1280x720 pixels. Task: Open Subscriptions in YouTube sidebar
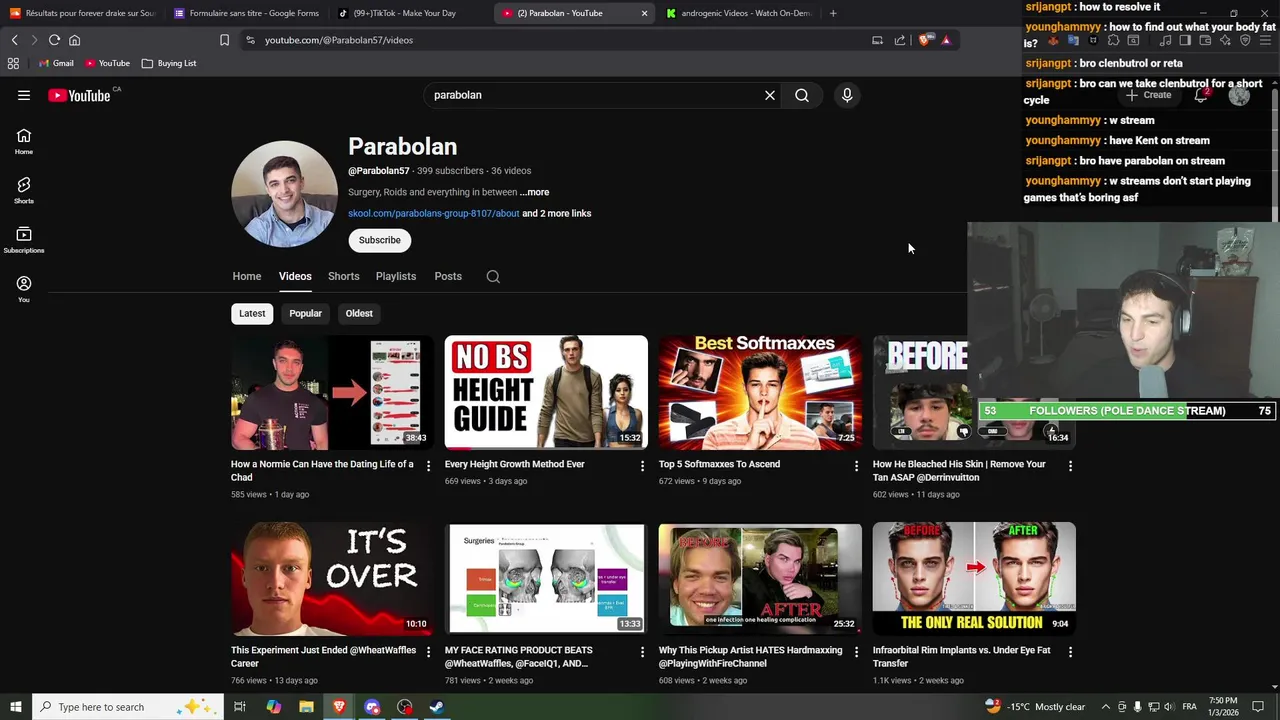coord(24,240)
